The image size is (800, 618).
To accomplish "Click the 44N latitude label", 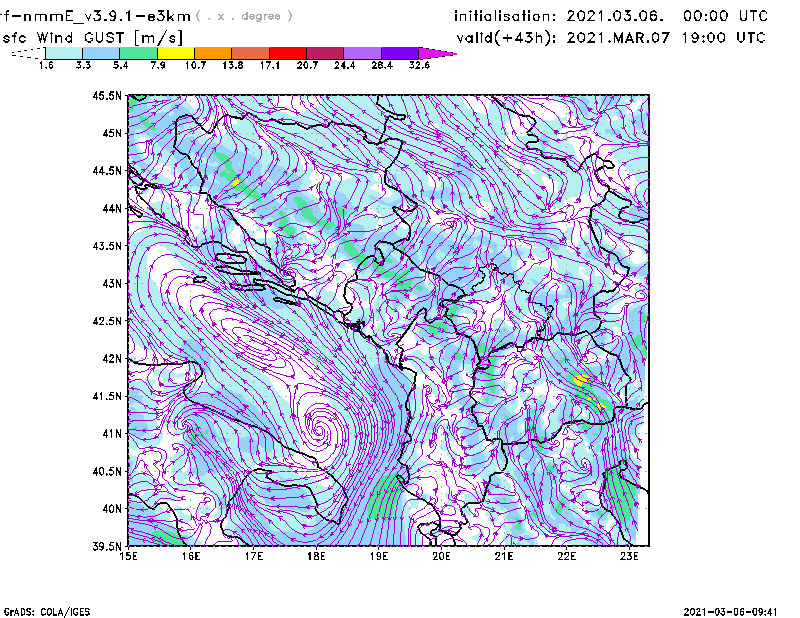I will pyautogui.click(x=112, y=208).
